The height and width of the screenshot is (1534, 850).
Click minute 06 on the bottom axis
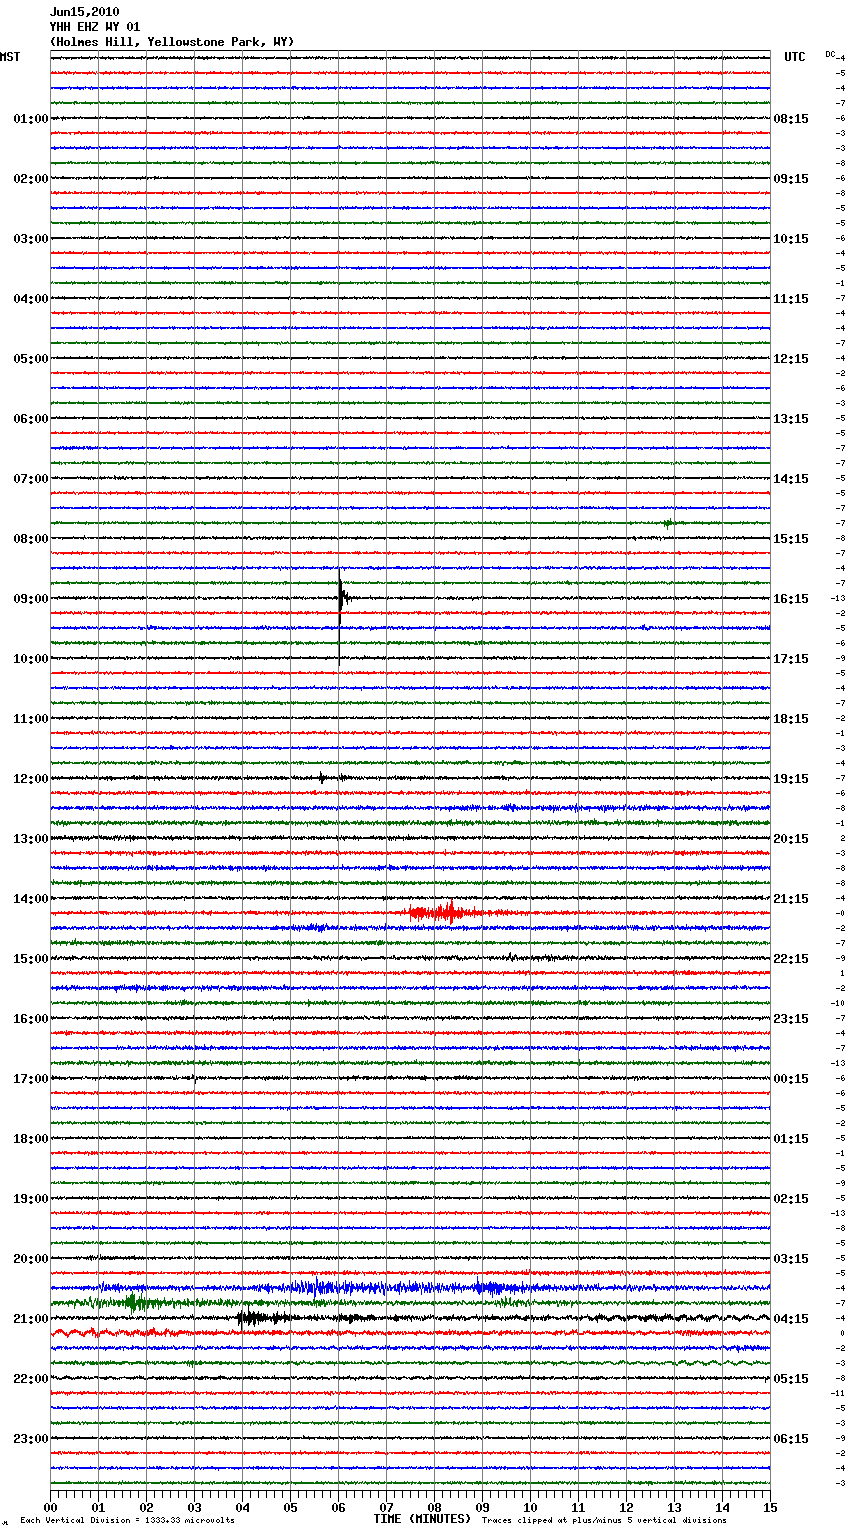point(338,1507)
